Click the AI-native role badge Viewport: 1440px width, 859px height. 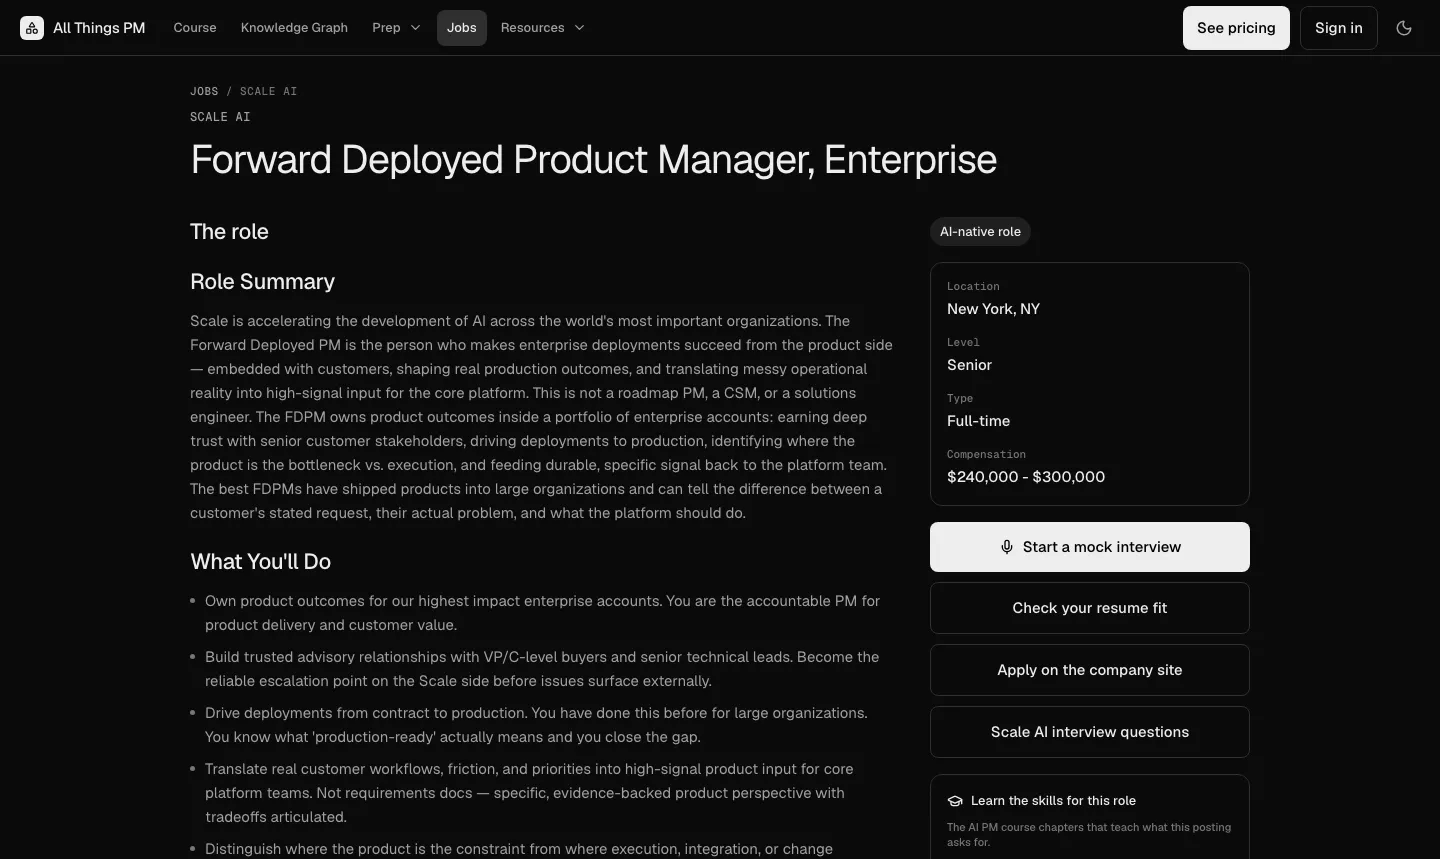[x=980, y=232]
